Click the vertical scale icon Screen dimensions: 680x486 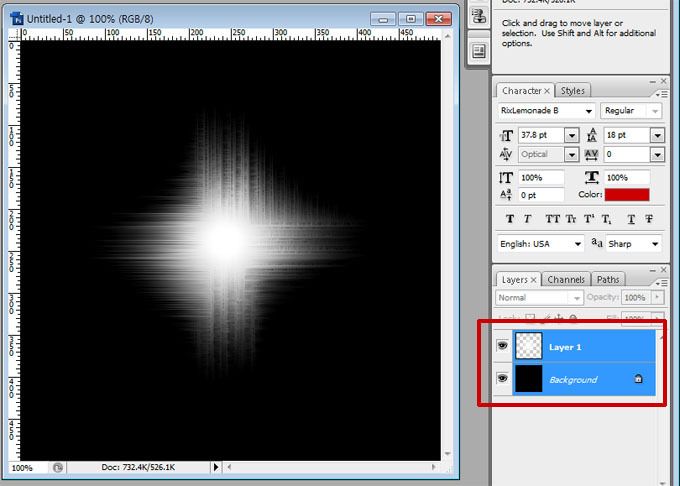point(506,178)
